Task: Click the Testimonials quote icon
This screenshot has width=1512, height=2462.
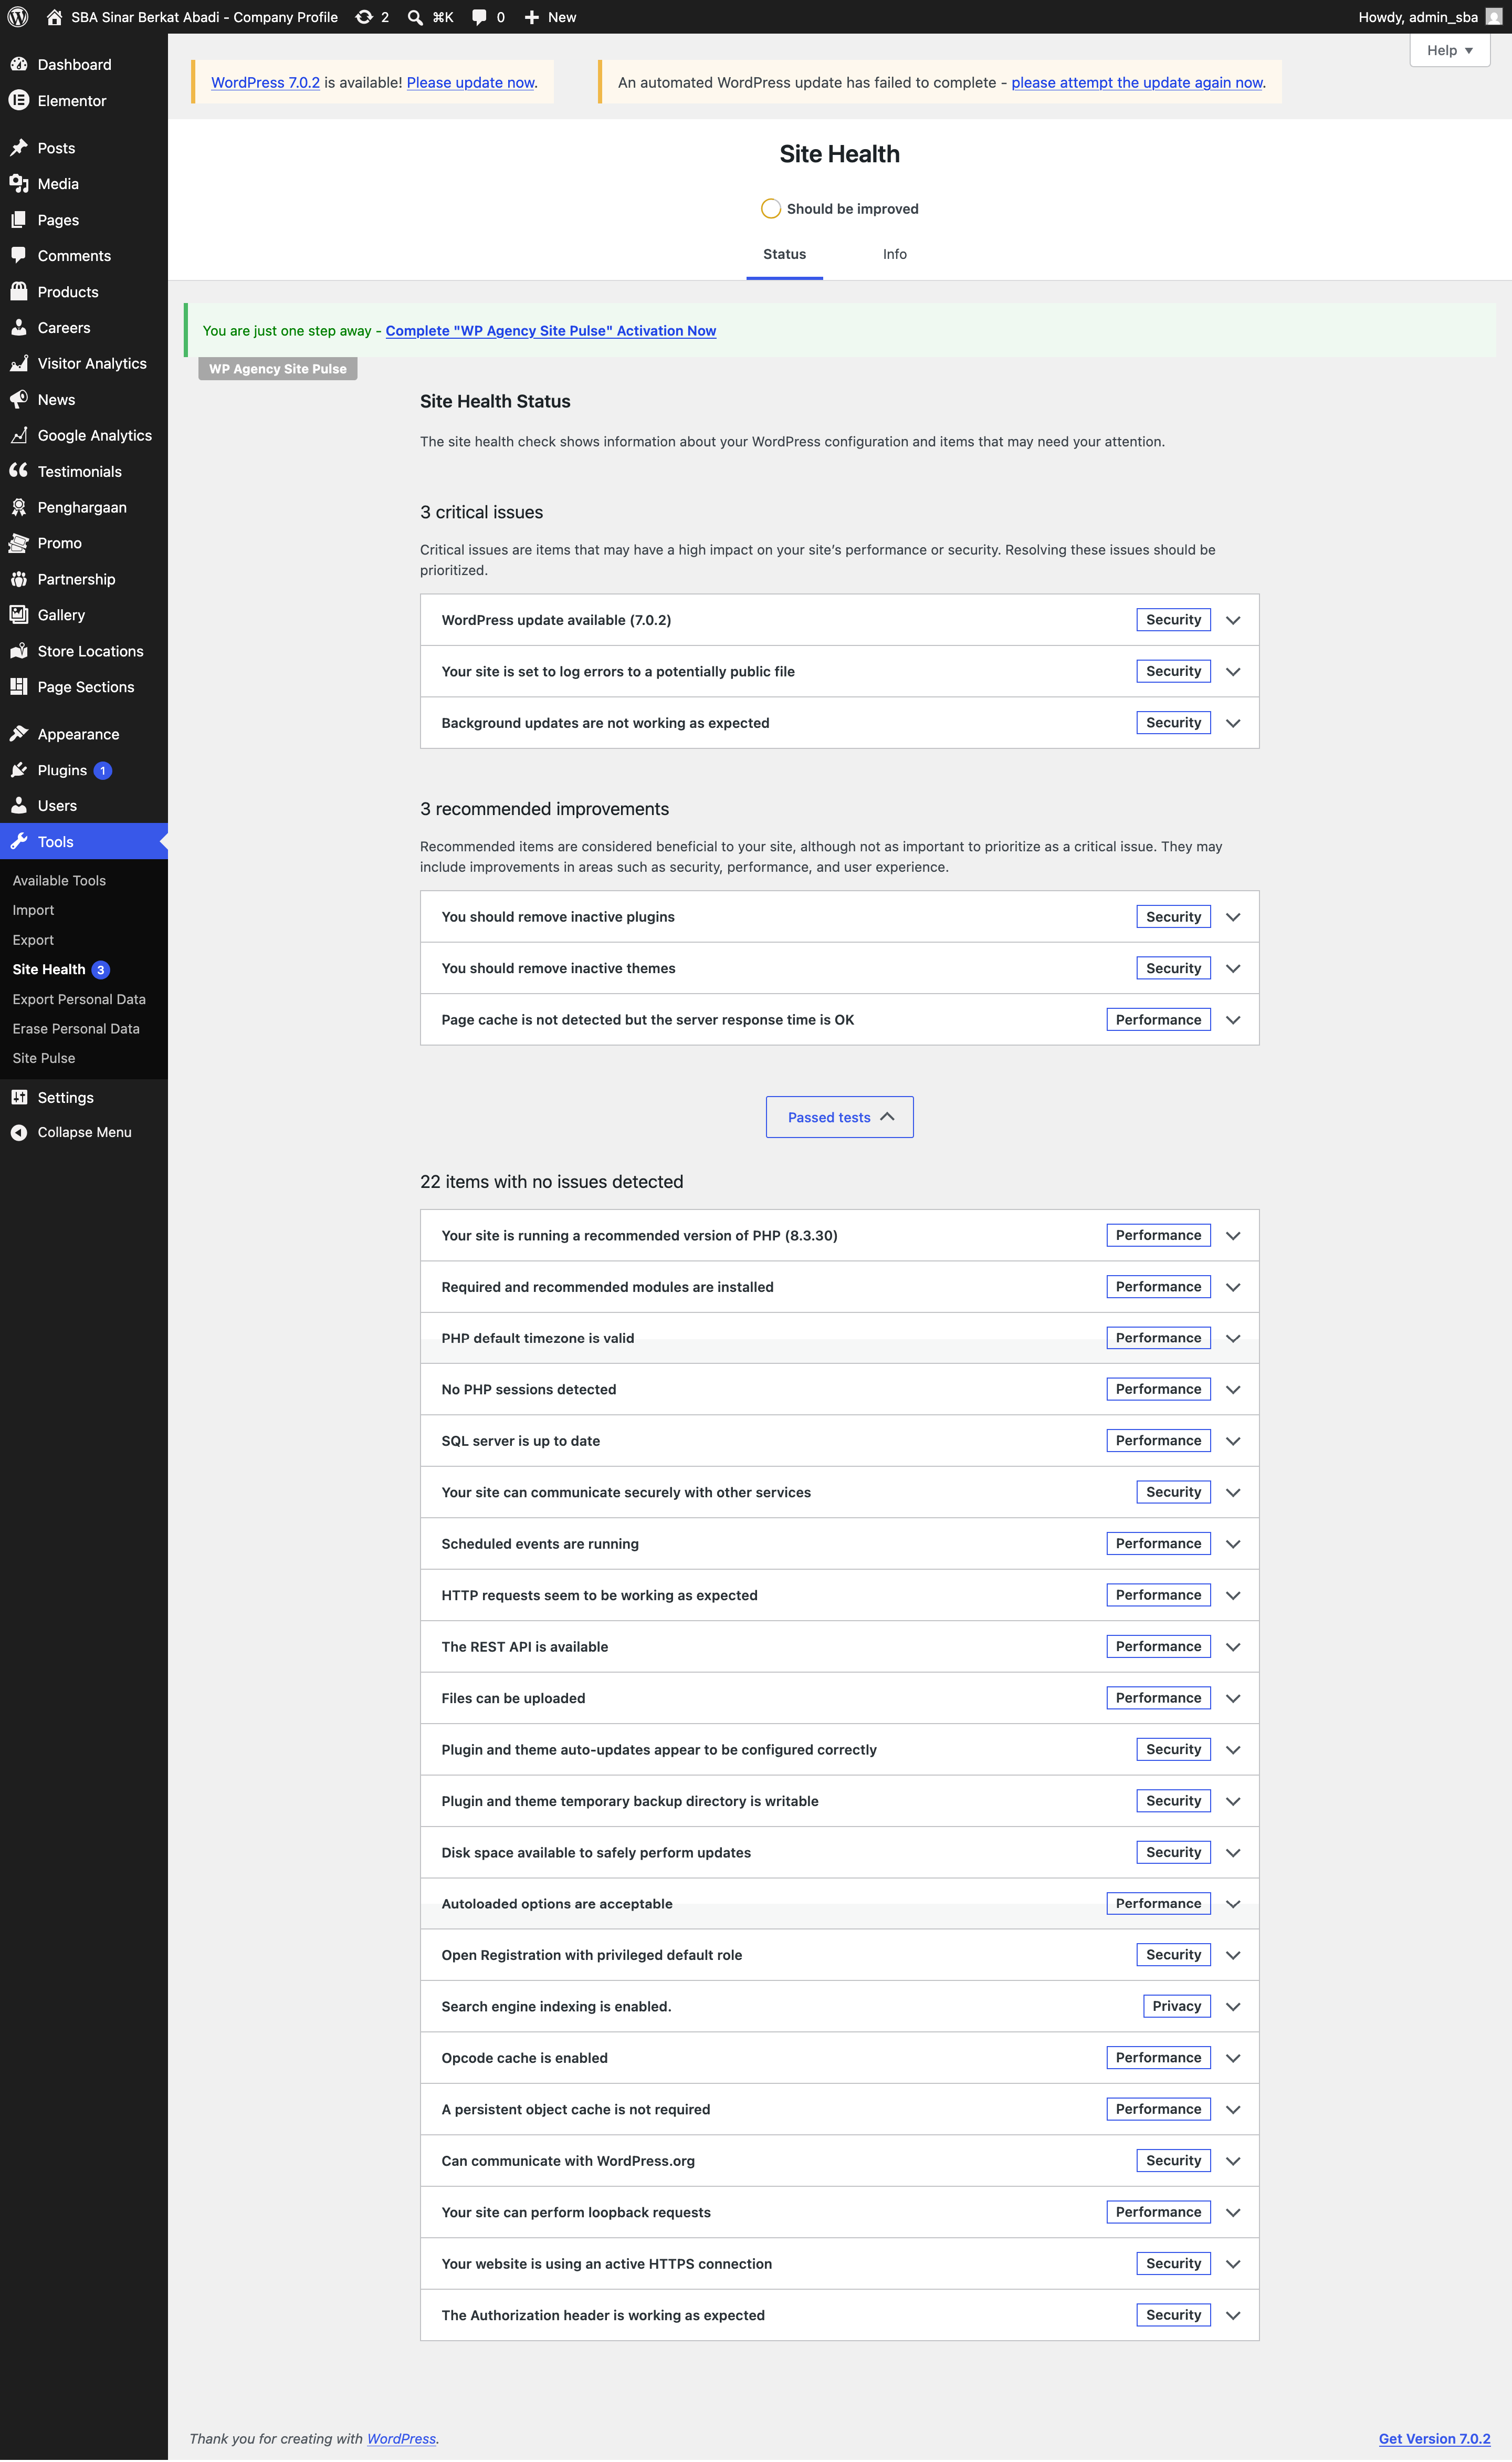Action: coord(19,471)
